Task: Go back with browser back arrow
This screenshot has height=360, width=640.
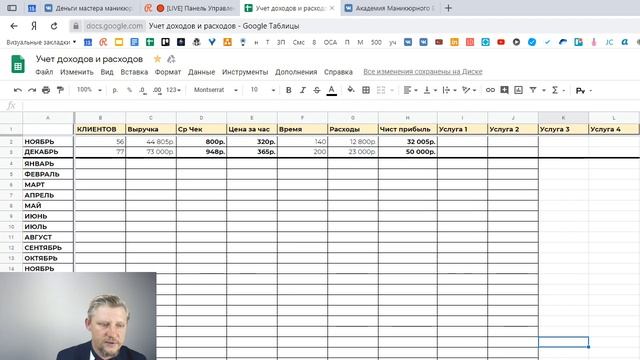Action: pyautogui.click(x=14, y=26)
